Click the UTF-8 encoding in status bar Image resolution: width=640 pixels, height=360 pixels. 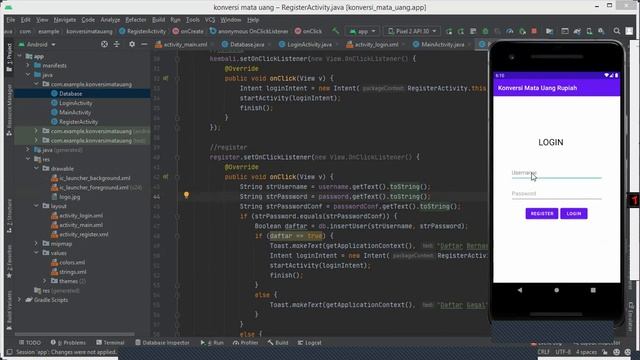tap(563, 352)
